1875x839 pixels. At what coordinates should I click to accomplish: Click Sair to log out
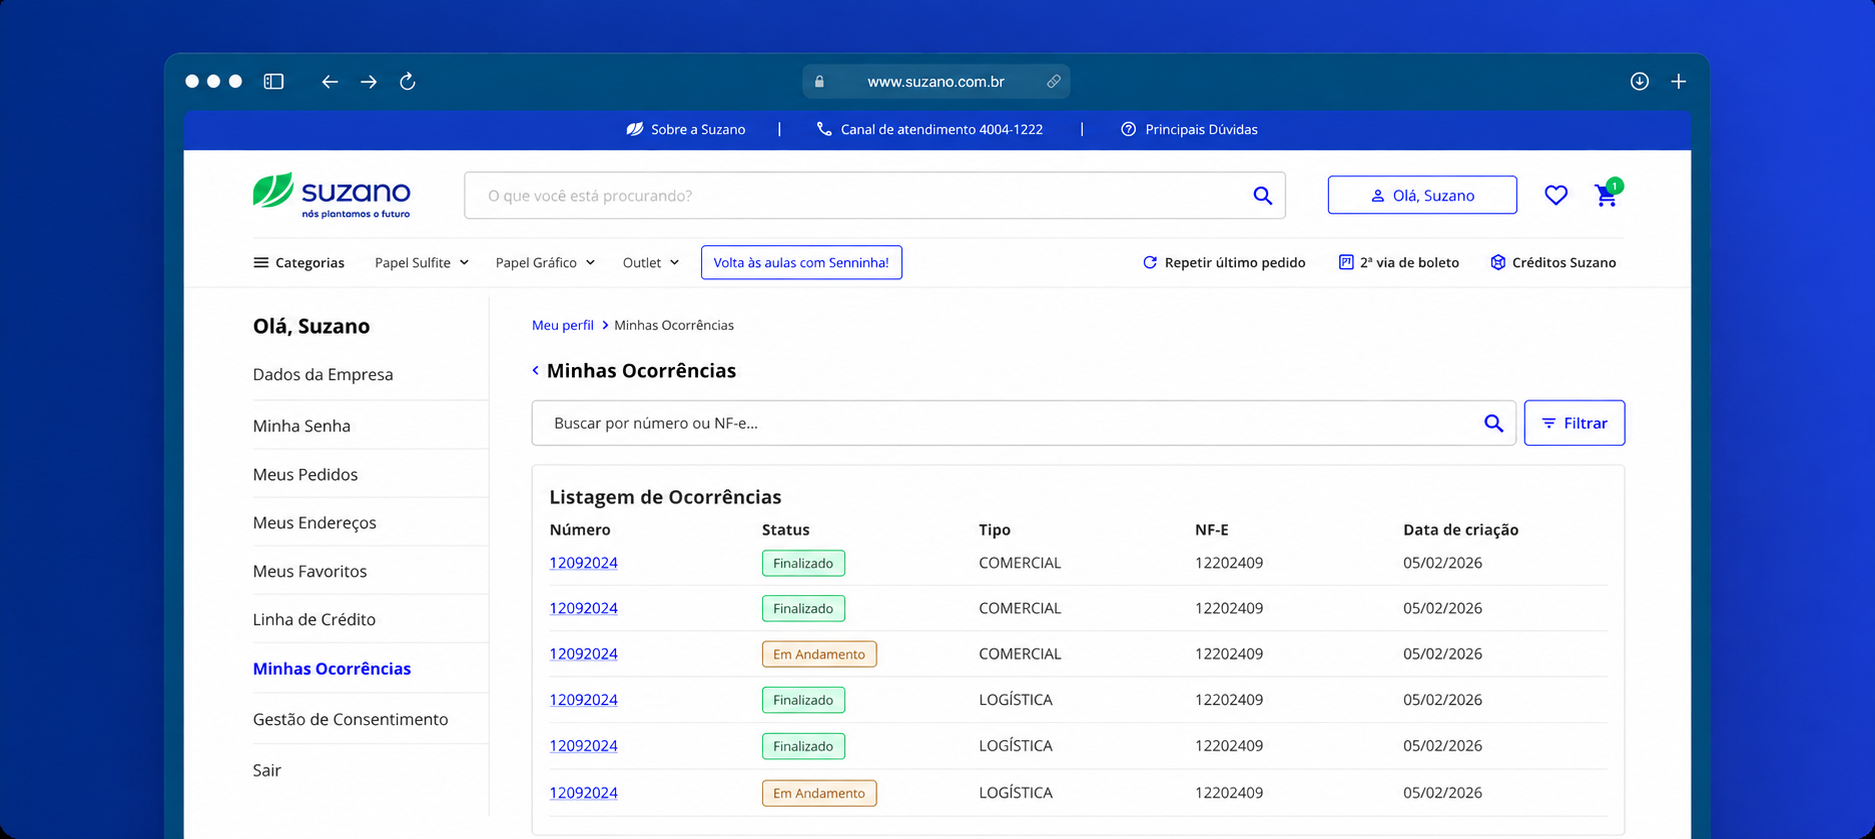coord(267,770)
